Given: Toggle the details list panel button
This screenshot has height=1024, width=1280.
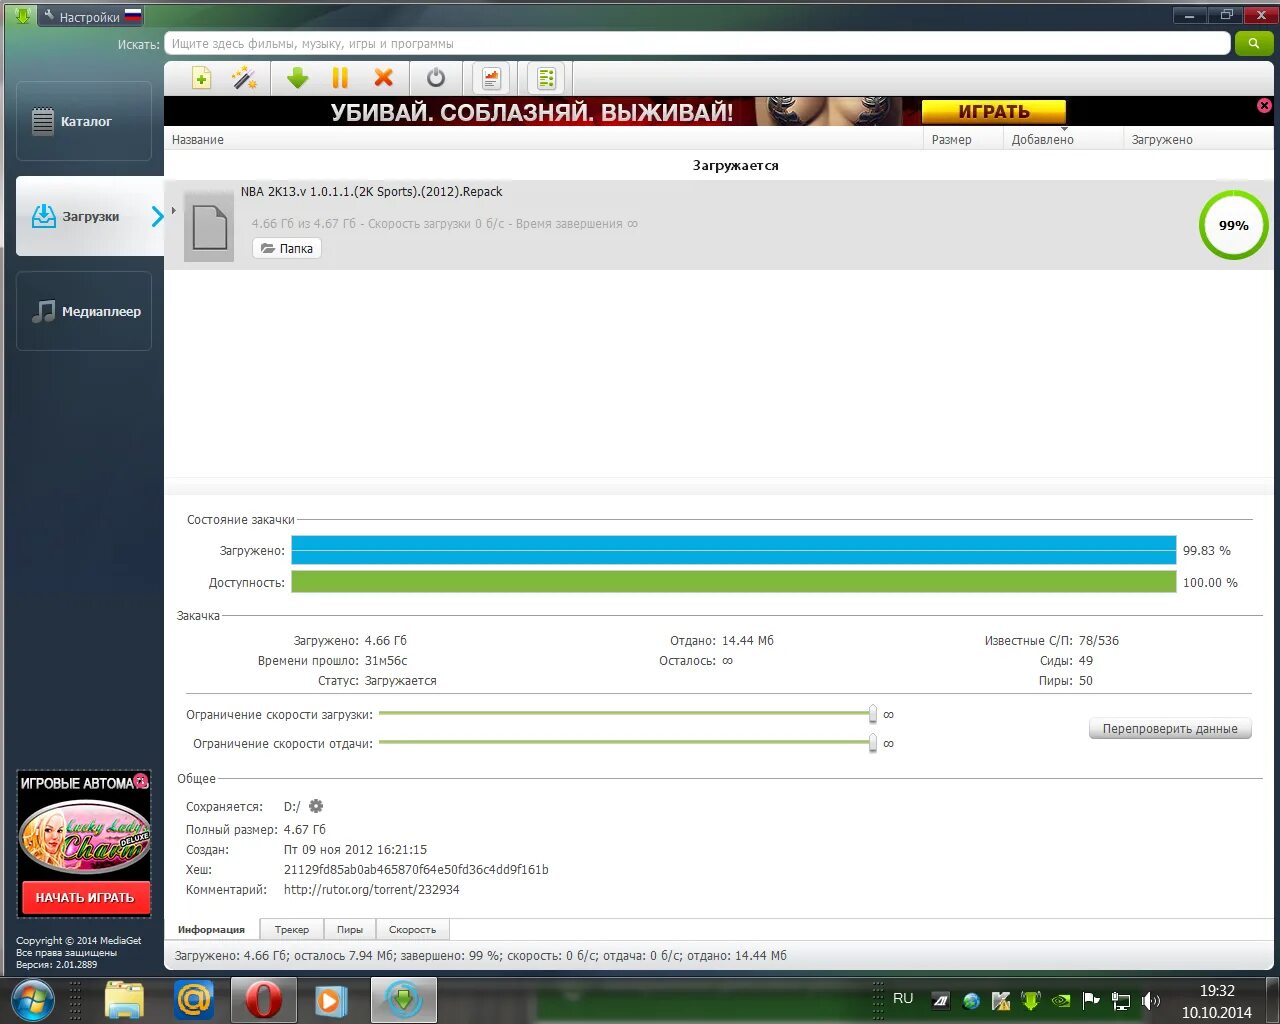Looking at the screenshot, I should pos(546,78).
